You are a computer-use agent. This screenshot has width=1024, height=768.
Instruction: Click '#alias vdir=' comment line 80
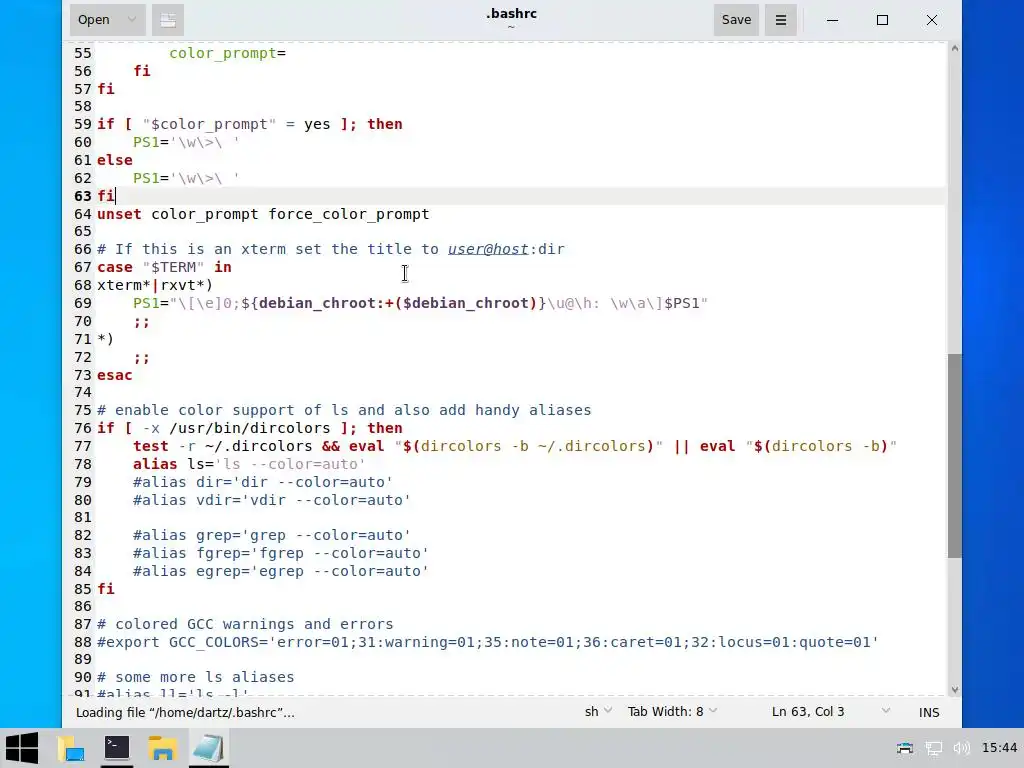coord(272,500)
